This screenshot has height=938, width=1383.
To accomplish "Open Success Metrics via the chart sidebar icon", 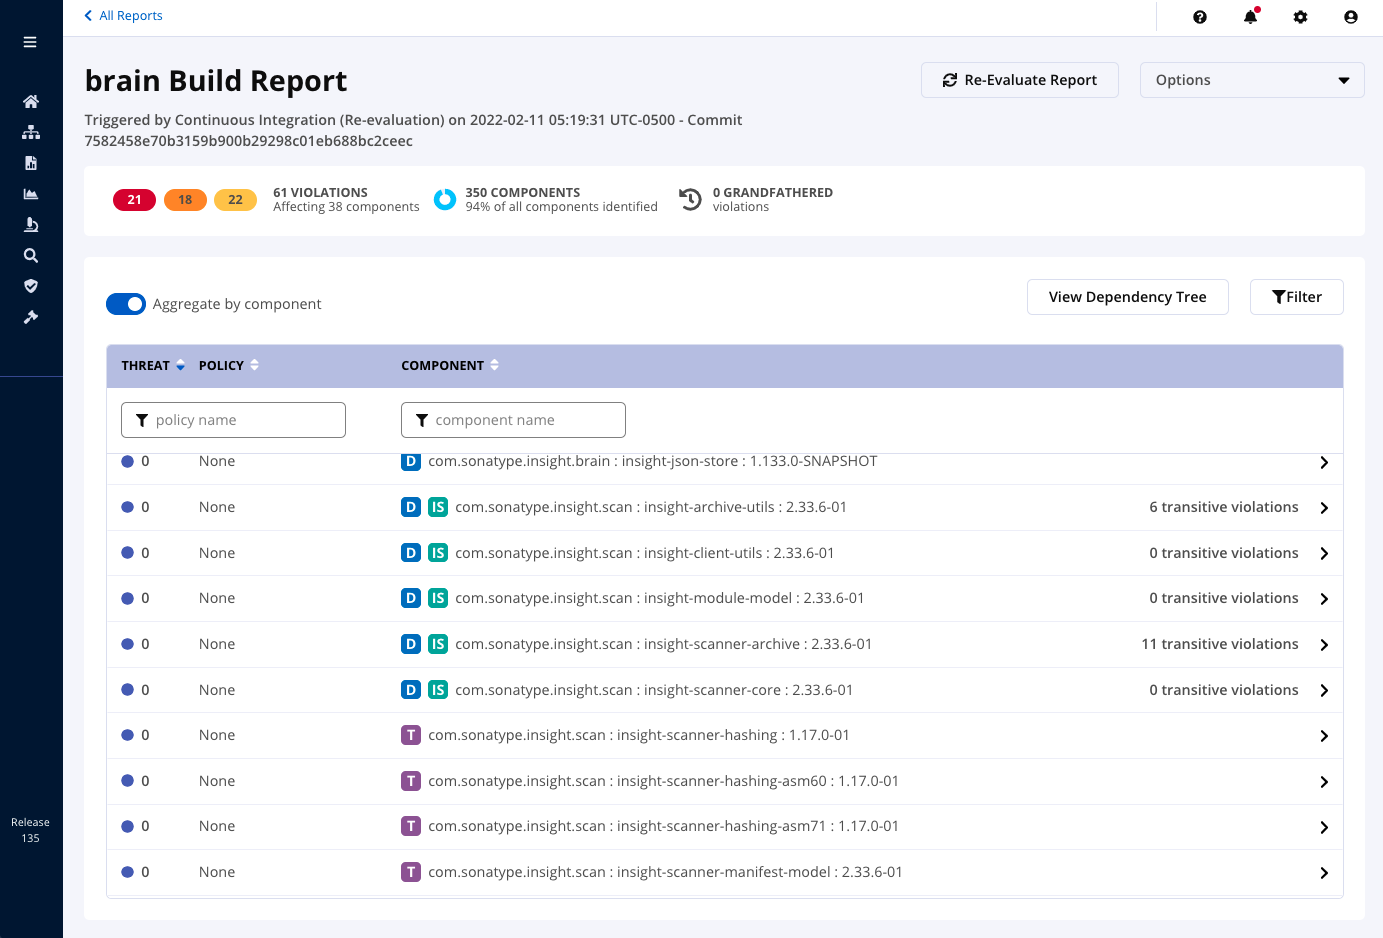I will [30, 193].
